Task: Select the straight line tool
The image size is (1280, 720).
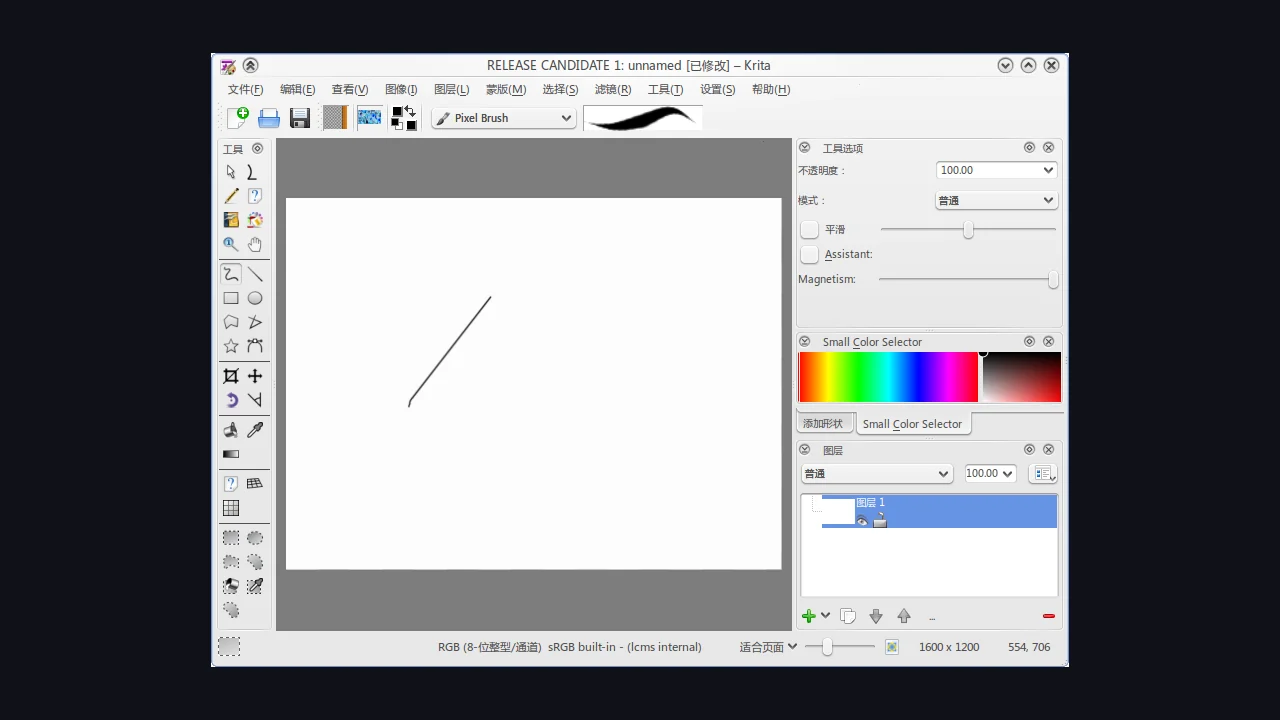Action: [x=255, y=274]
